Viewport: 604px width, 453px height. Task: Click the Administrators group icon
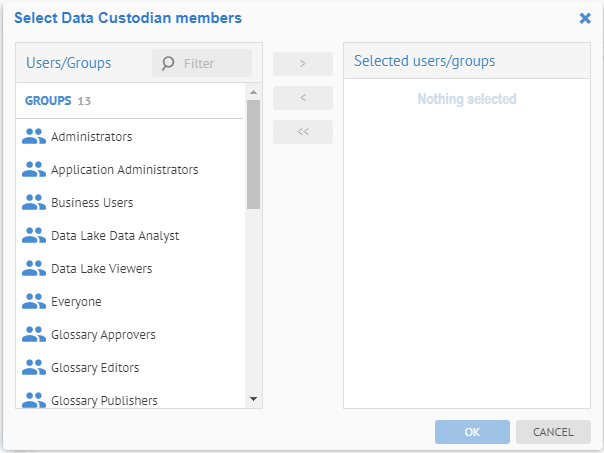34,137
